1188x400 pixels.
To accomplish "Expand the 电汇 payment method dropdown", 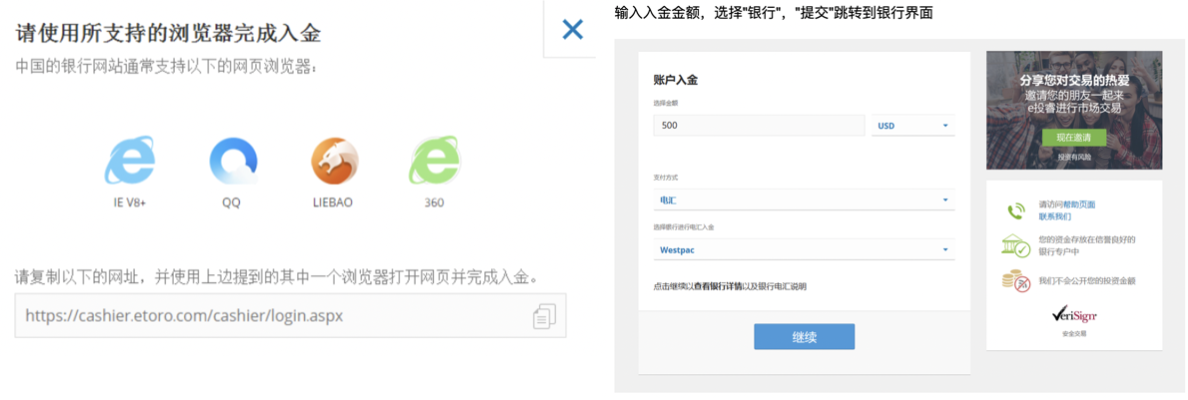I will [x=803, y=200].
